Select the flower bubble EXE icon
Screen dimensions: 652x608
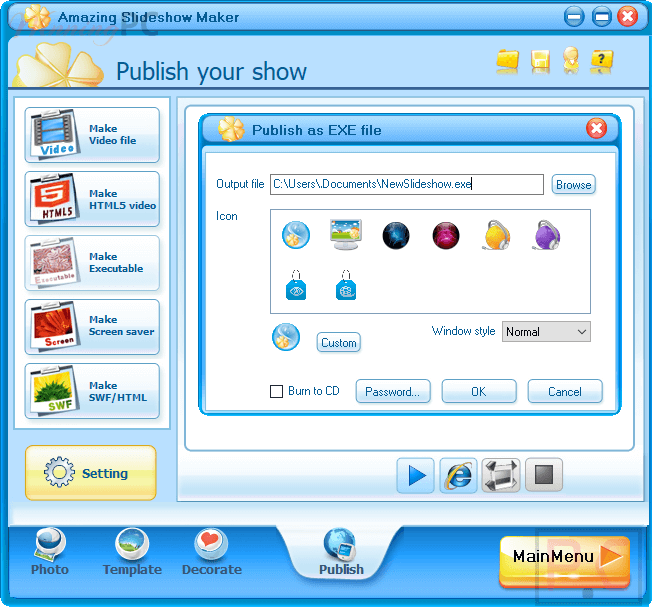pyautogui.click(x=296, y=235)
